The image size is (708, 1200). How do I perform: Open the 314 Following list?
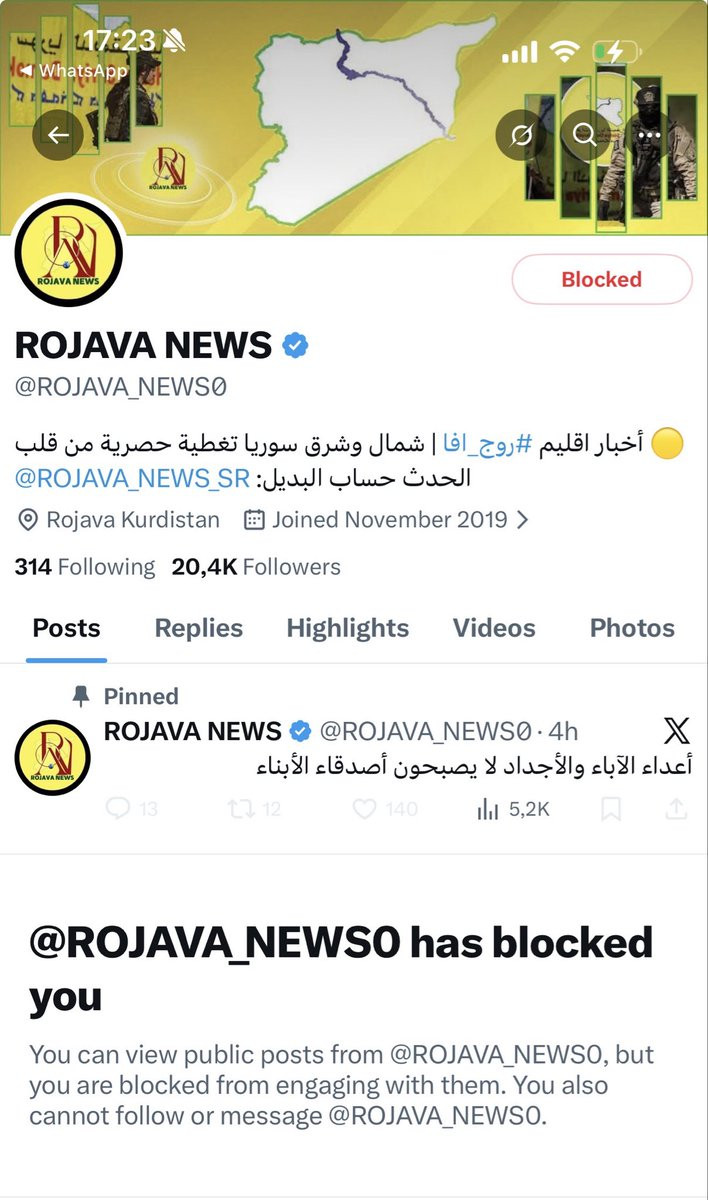(x=85, y=567)
